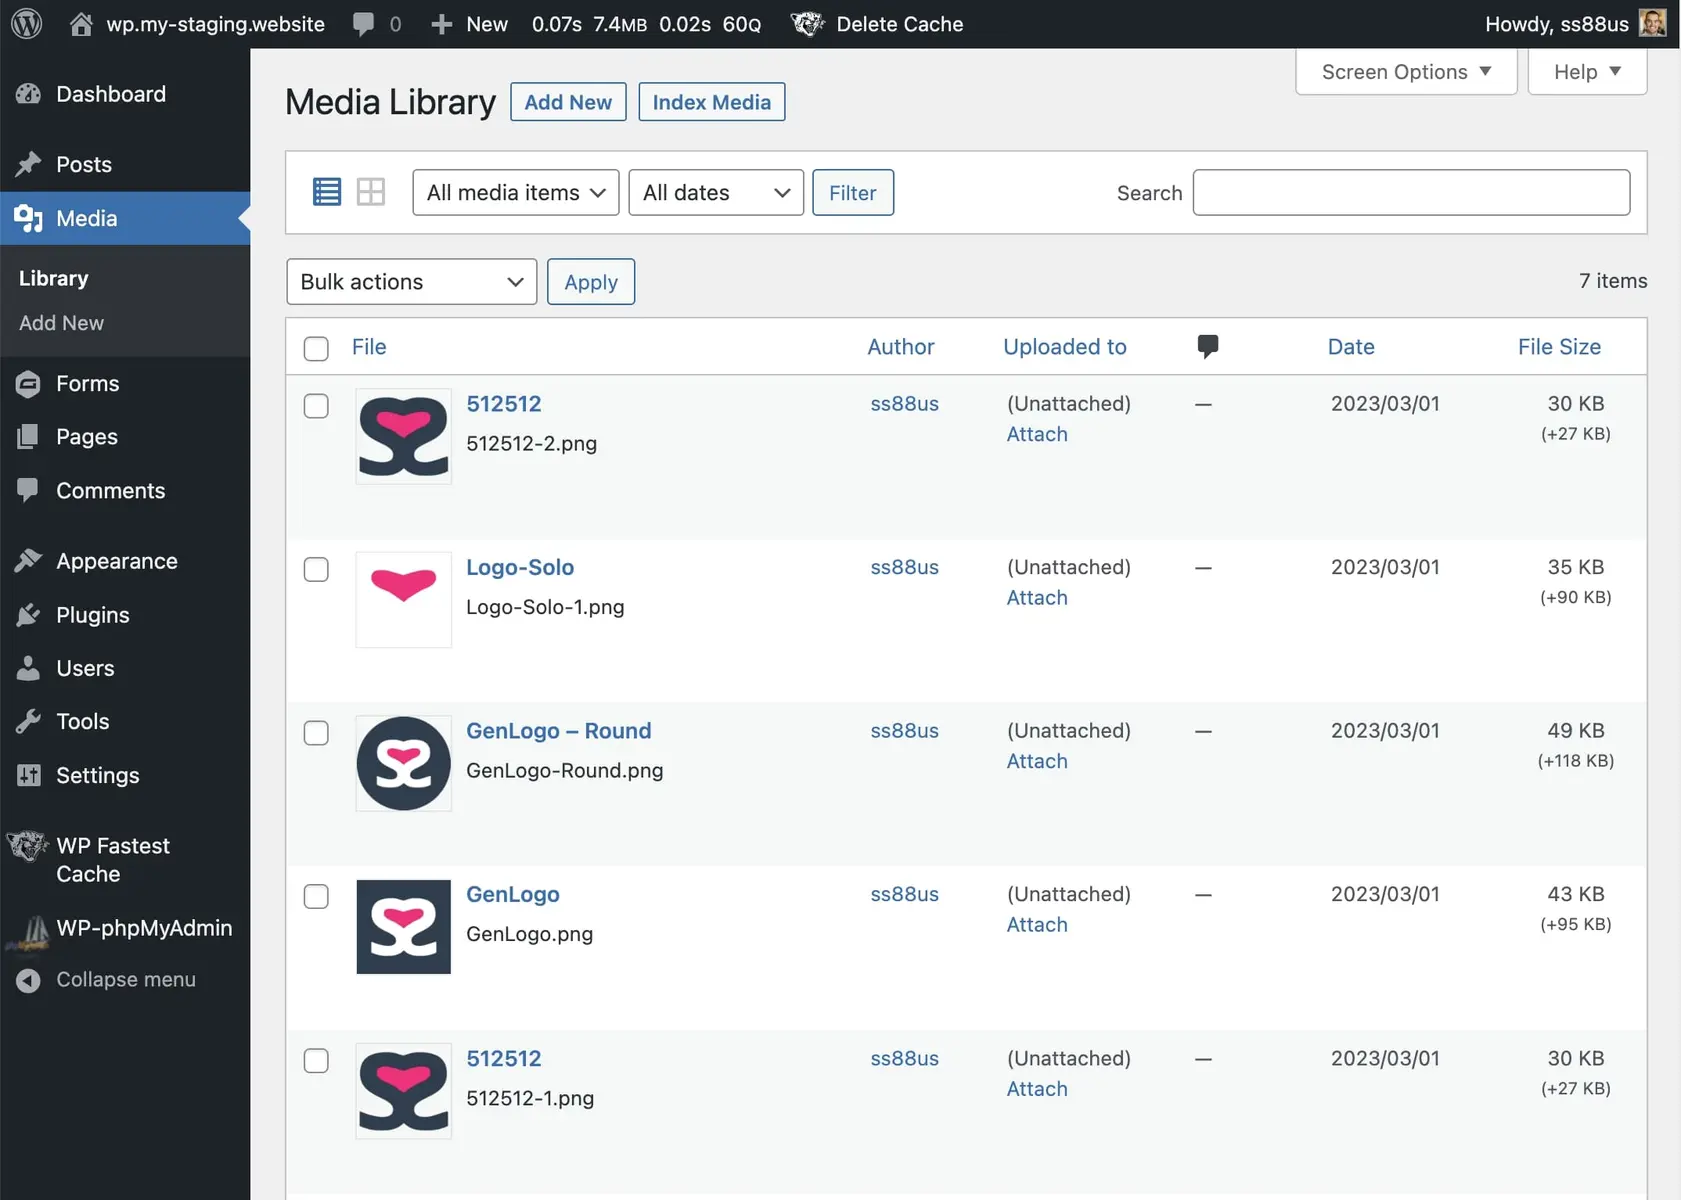Click the Index Media button
This screenshot has height=1200, width=1681.
[711, 101]
